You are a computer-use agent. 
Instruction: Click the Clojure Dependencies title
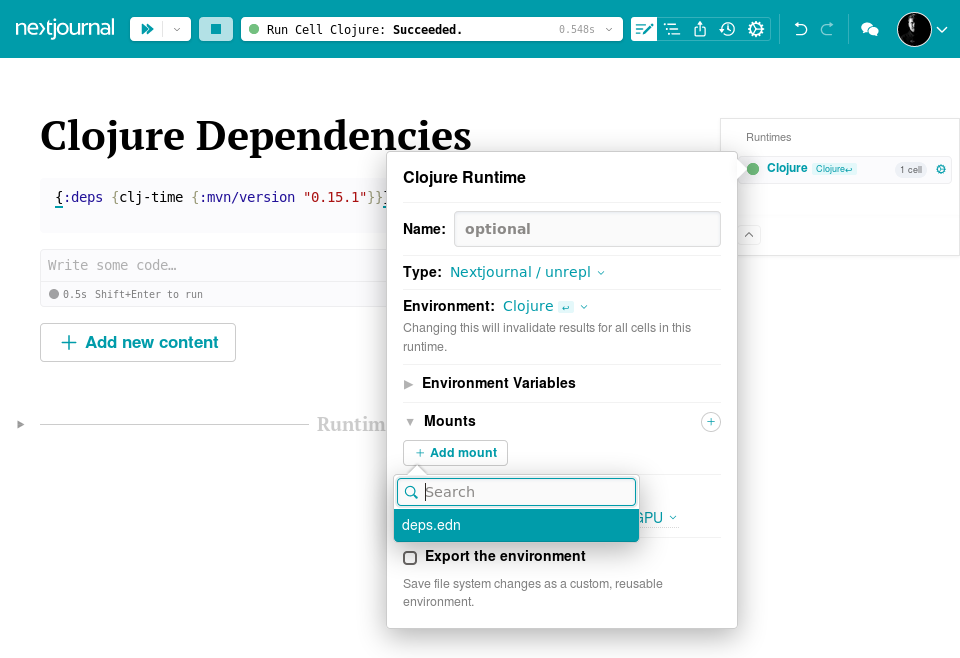255,135
